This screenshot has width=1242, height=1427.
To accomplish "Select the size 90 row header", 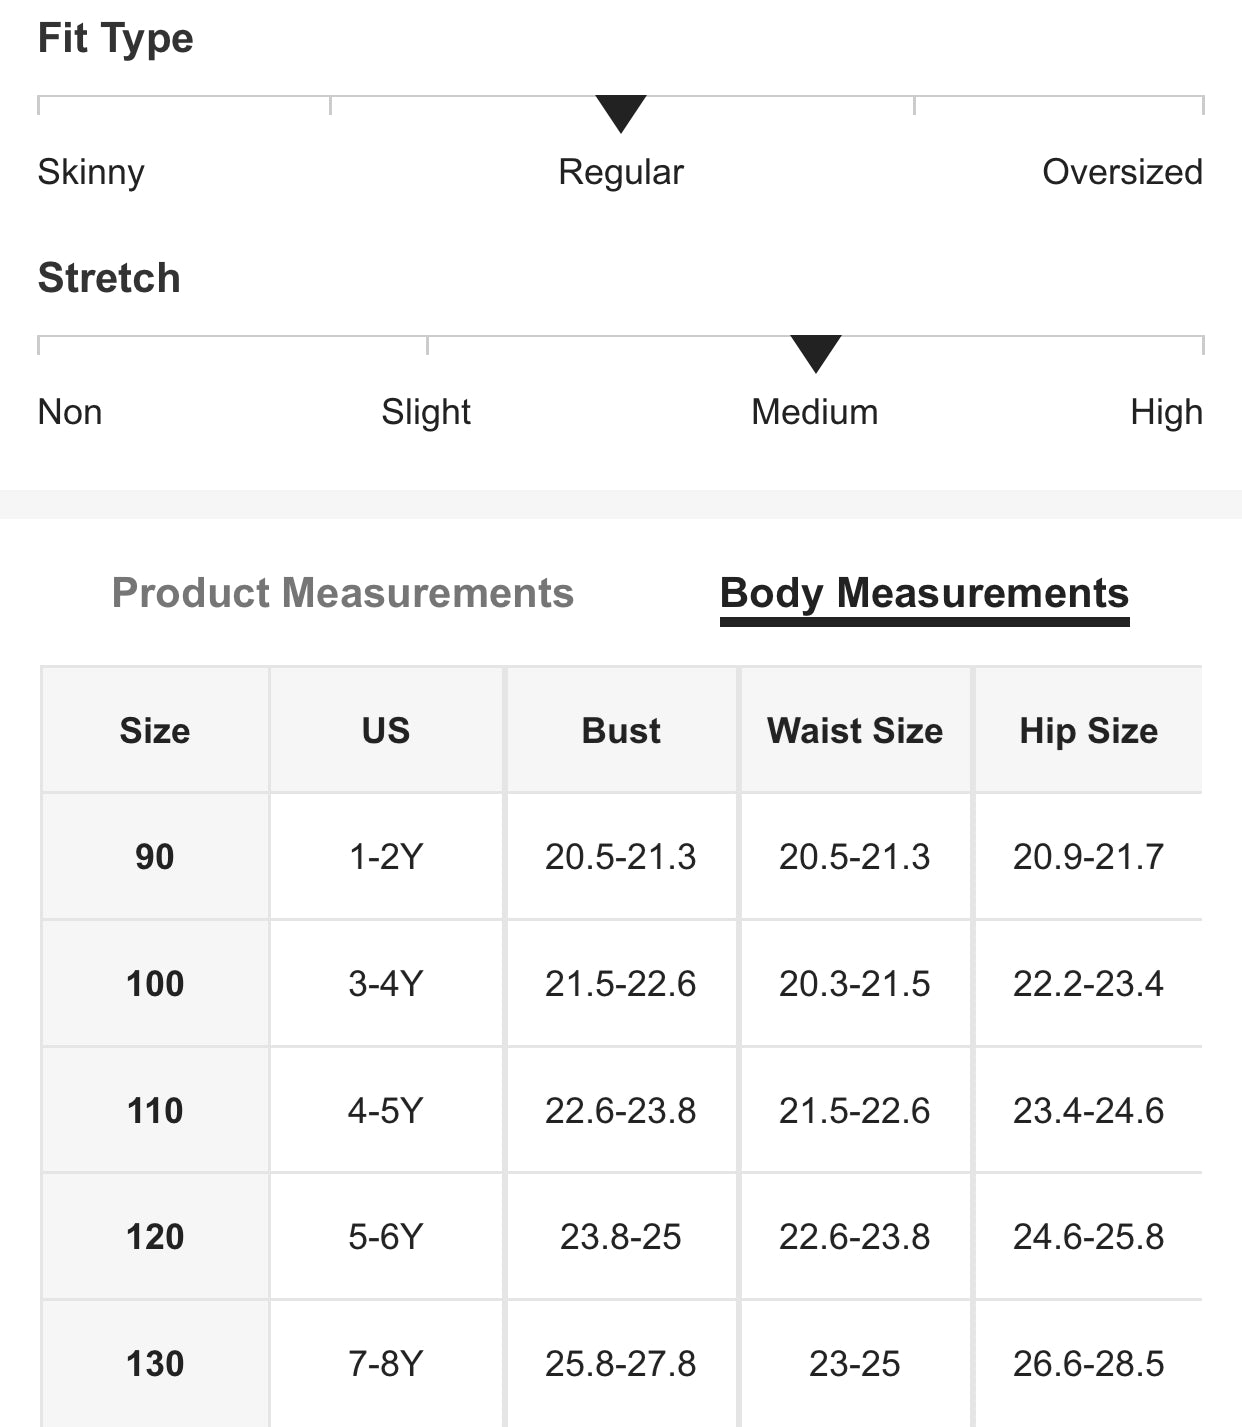I will point(155,857).
